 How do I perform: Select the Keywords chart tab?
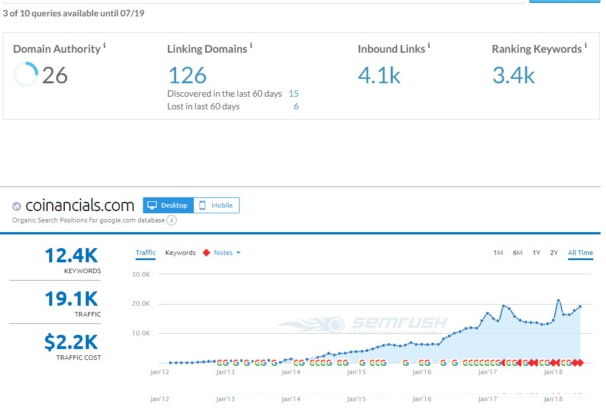(180, 253)
